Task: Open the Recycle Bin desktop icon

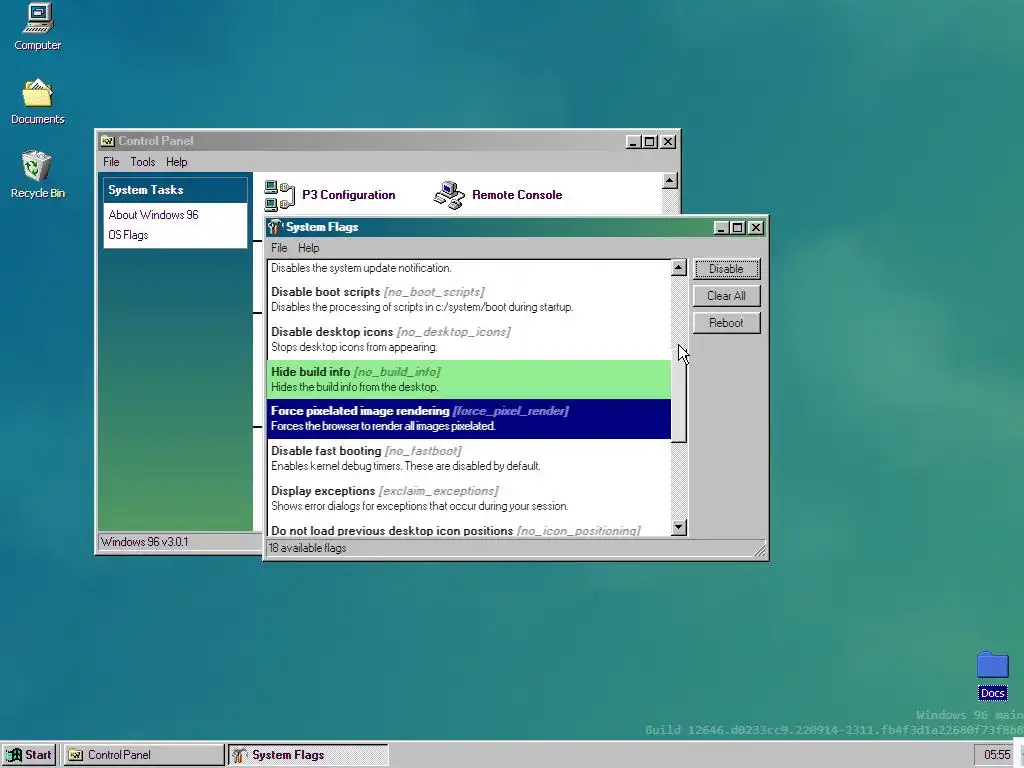Action: click(38, 175)
